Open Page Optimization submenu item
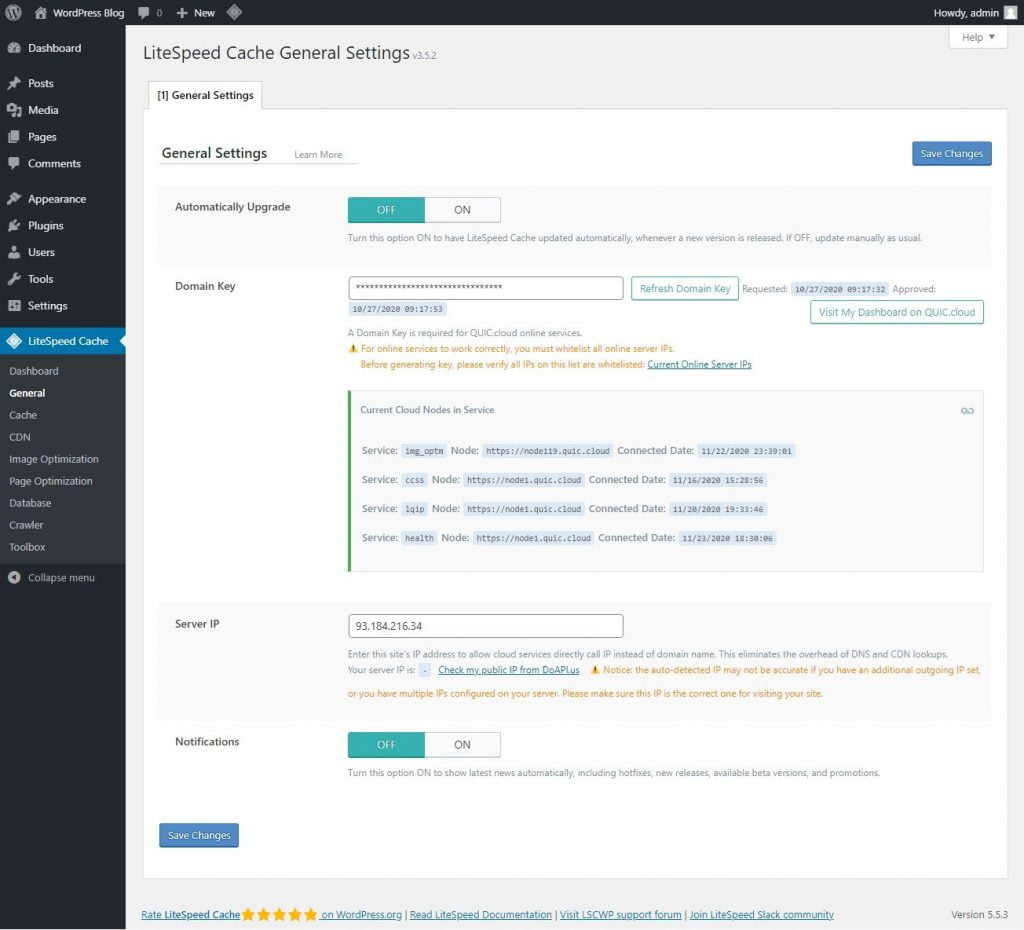The width and height of the screenshot is (1024, 930). (51, 481)
